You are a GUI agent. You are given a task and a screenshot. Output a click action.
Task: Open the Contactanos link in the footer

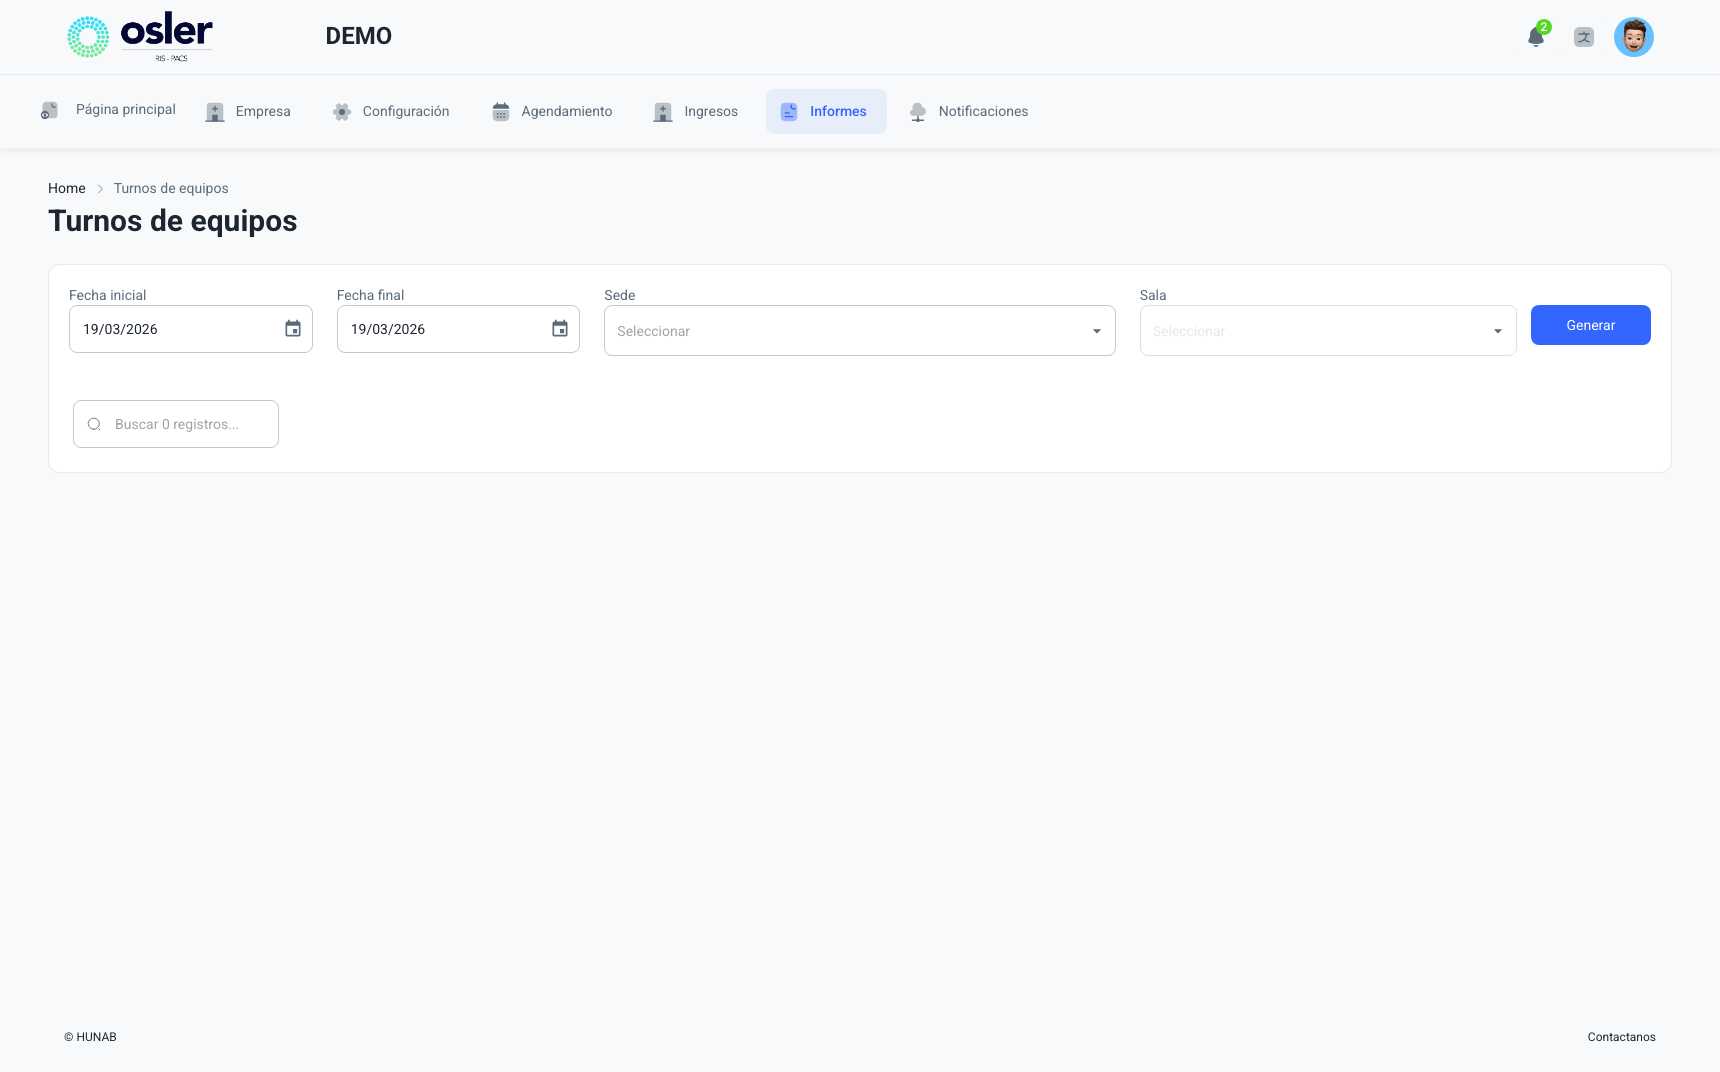click(x=1621, y=1037)
